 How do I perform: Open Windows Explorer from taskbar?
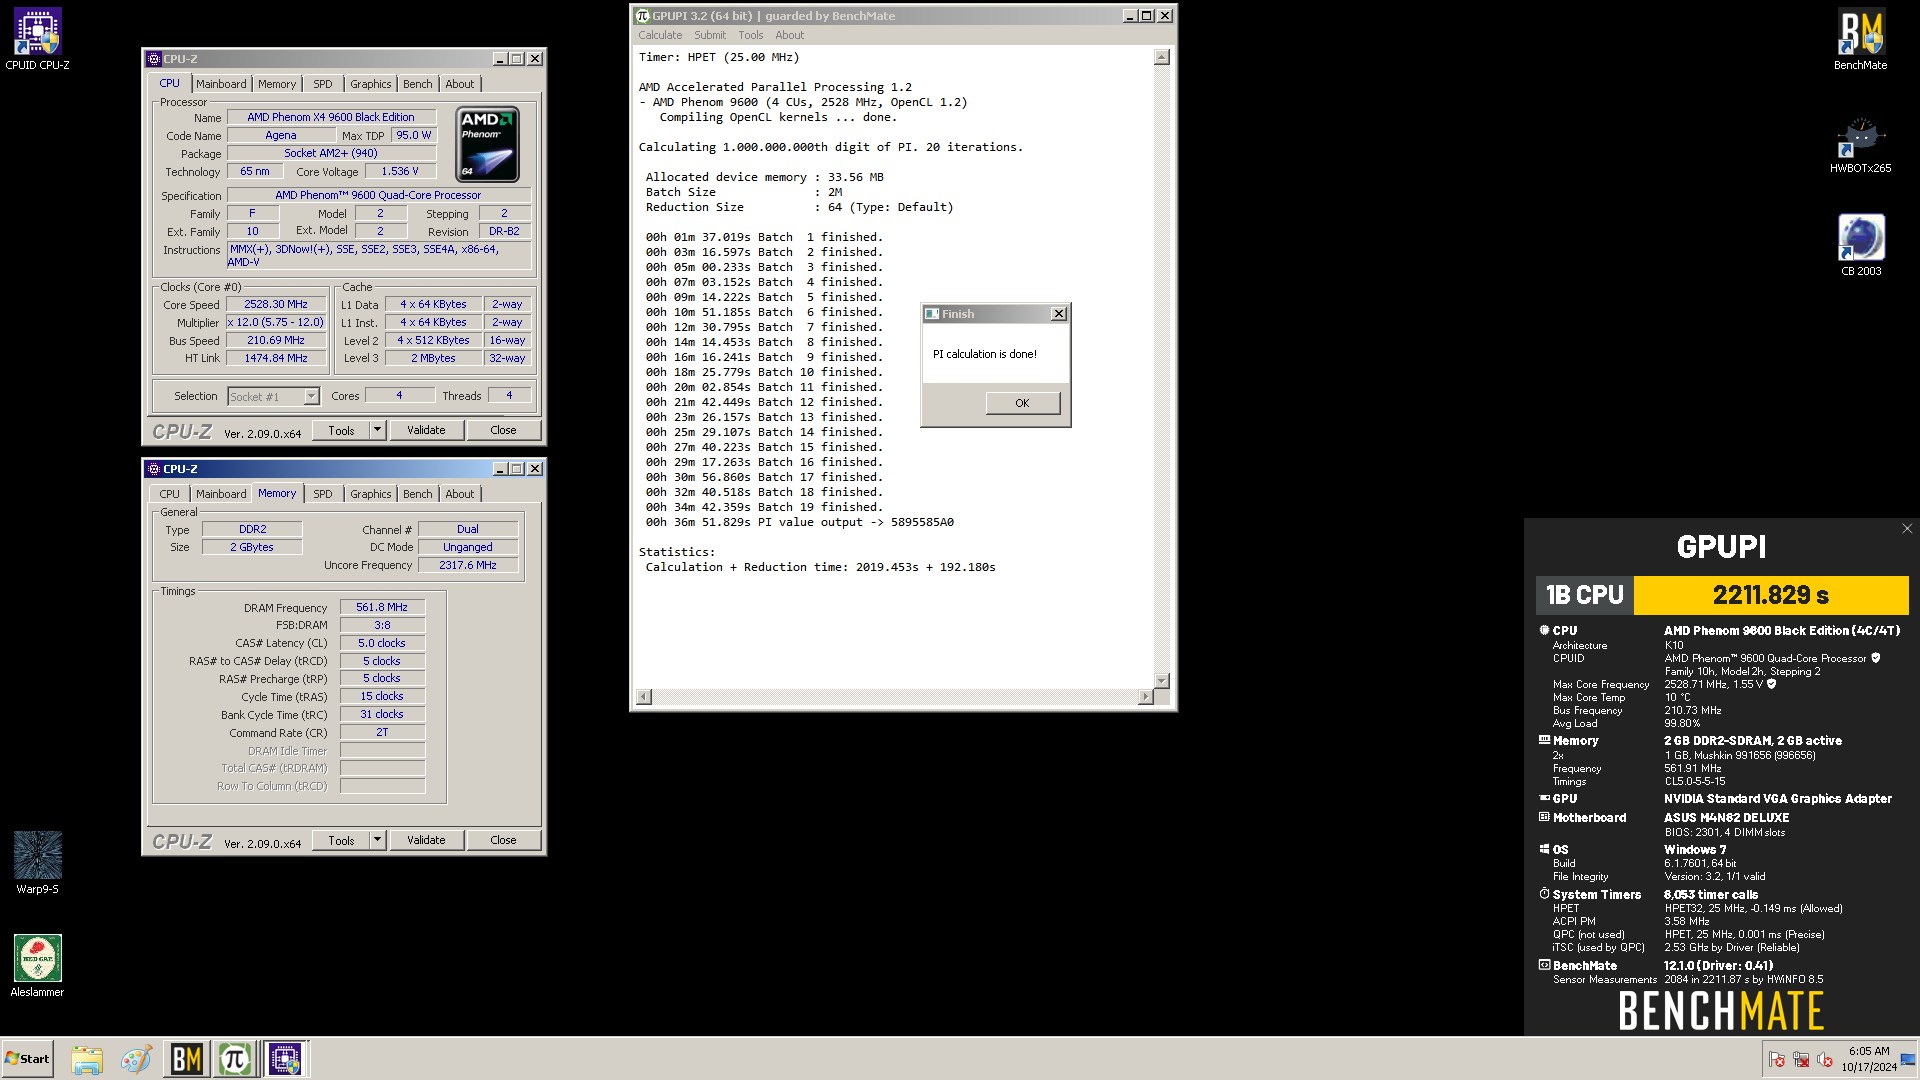[87, 1059]
